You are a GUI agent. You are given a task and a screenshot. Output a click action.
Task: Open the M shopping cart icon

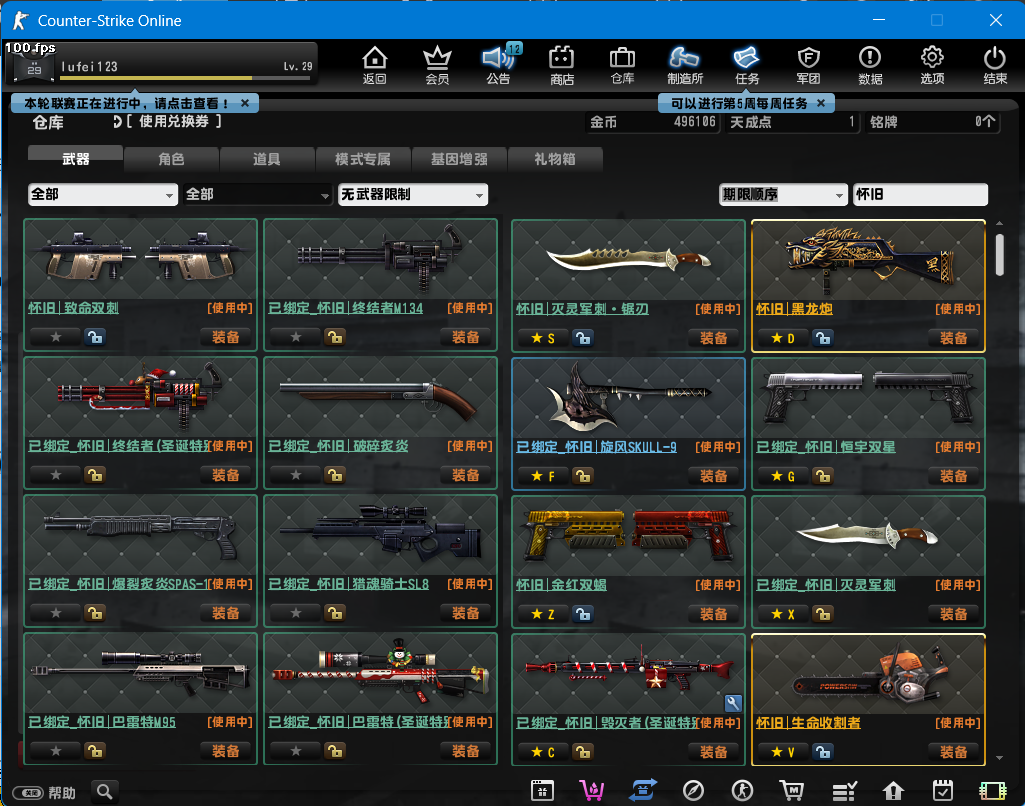click(792, 791)
